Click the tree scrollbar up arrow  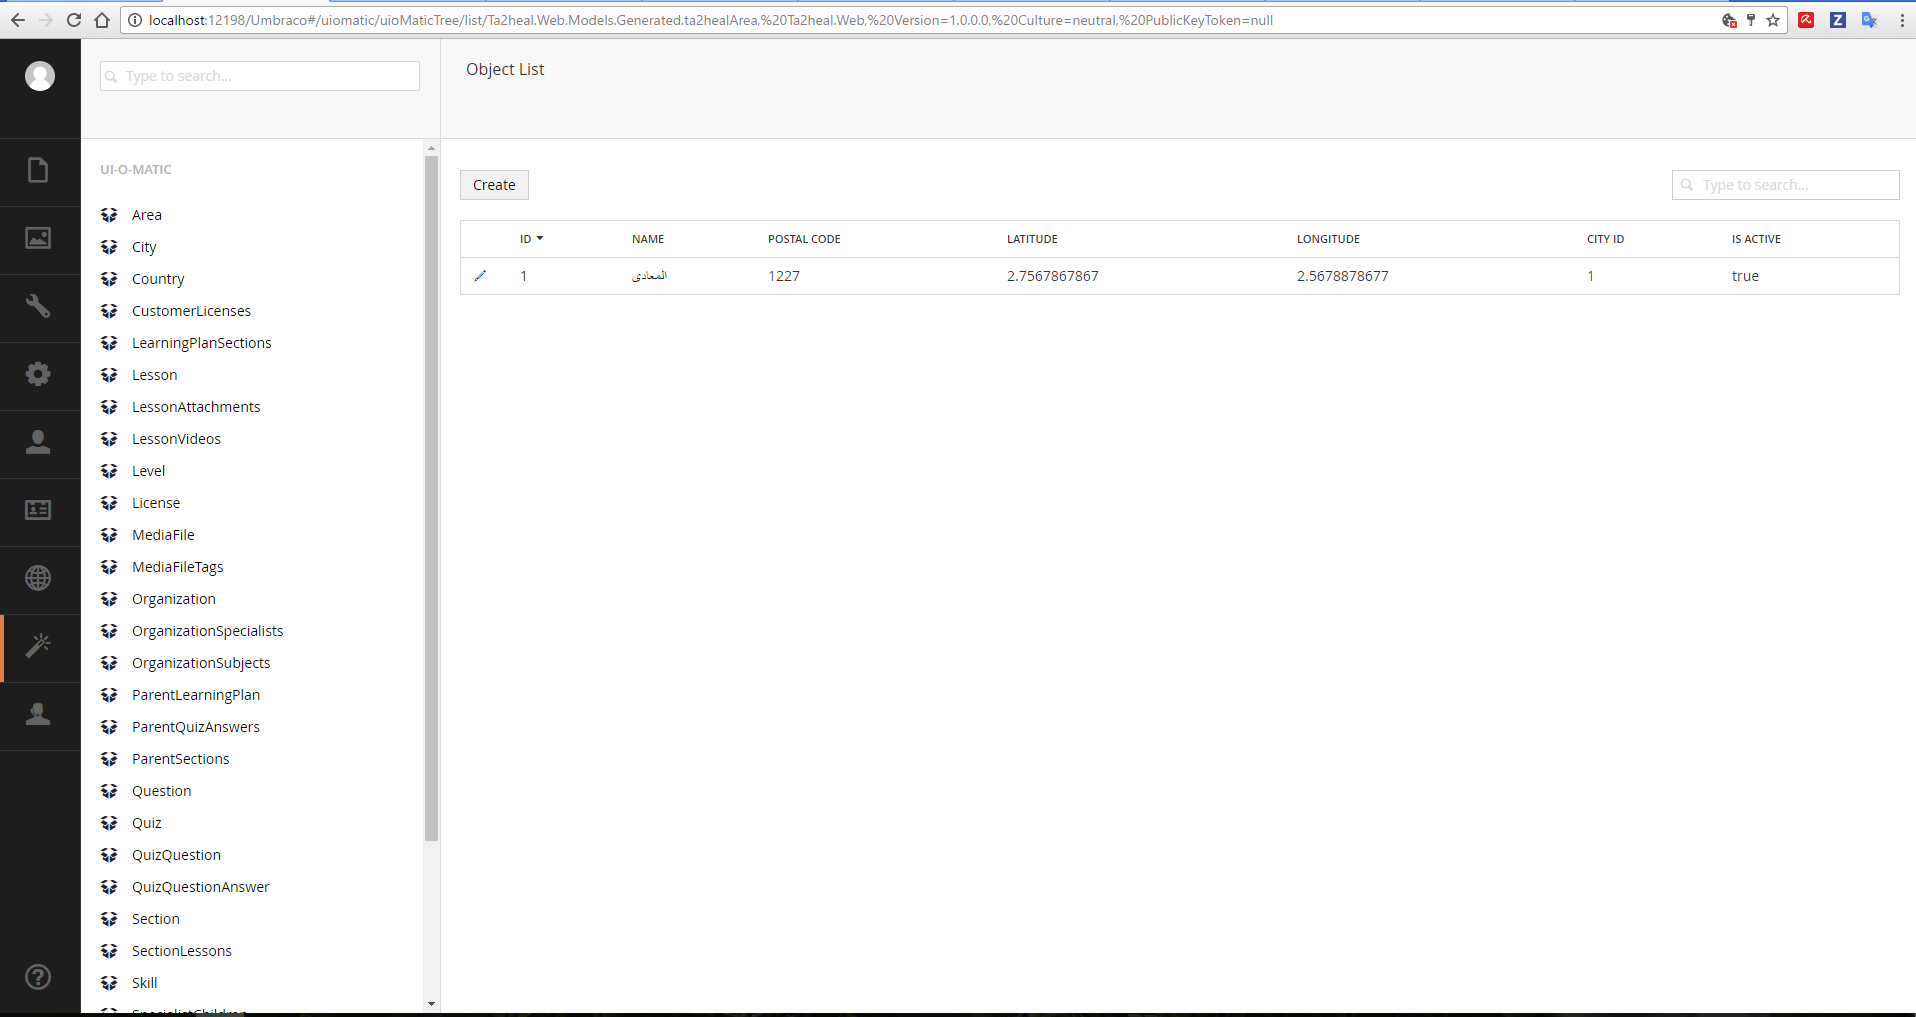[431, 148]
